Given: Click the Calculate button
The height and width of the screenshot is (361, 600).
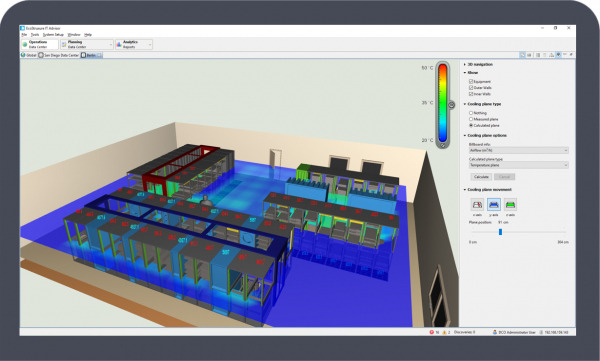Looking at the screenshot, I should 481,176.
